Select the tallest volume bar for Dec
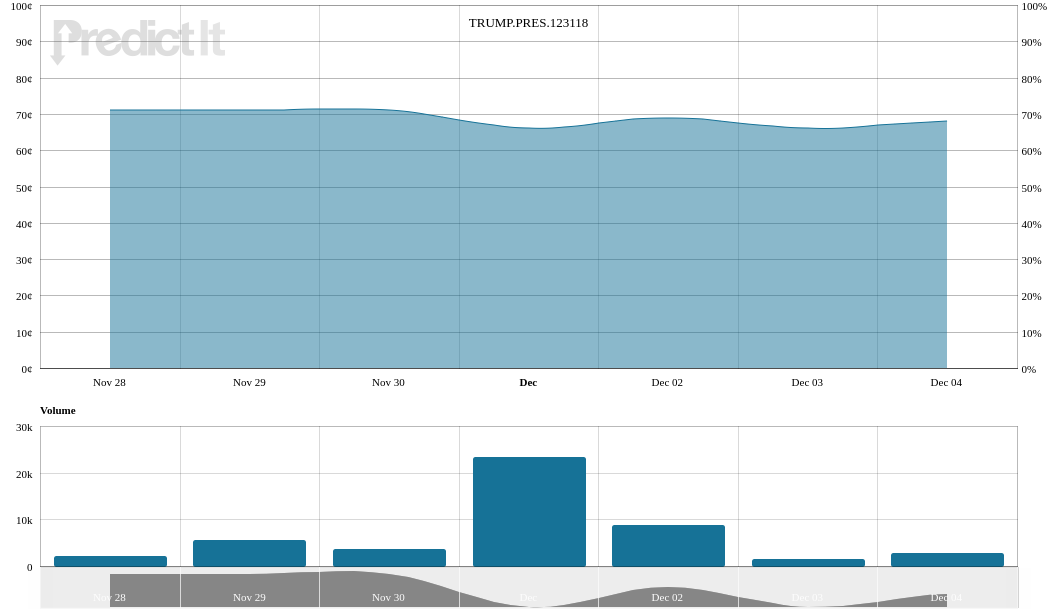The width and height of the screenshot is (1058, 615). 529,511
